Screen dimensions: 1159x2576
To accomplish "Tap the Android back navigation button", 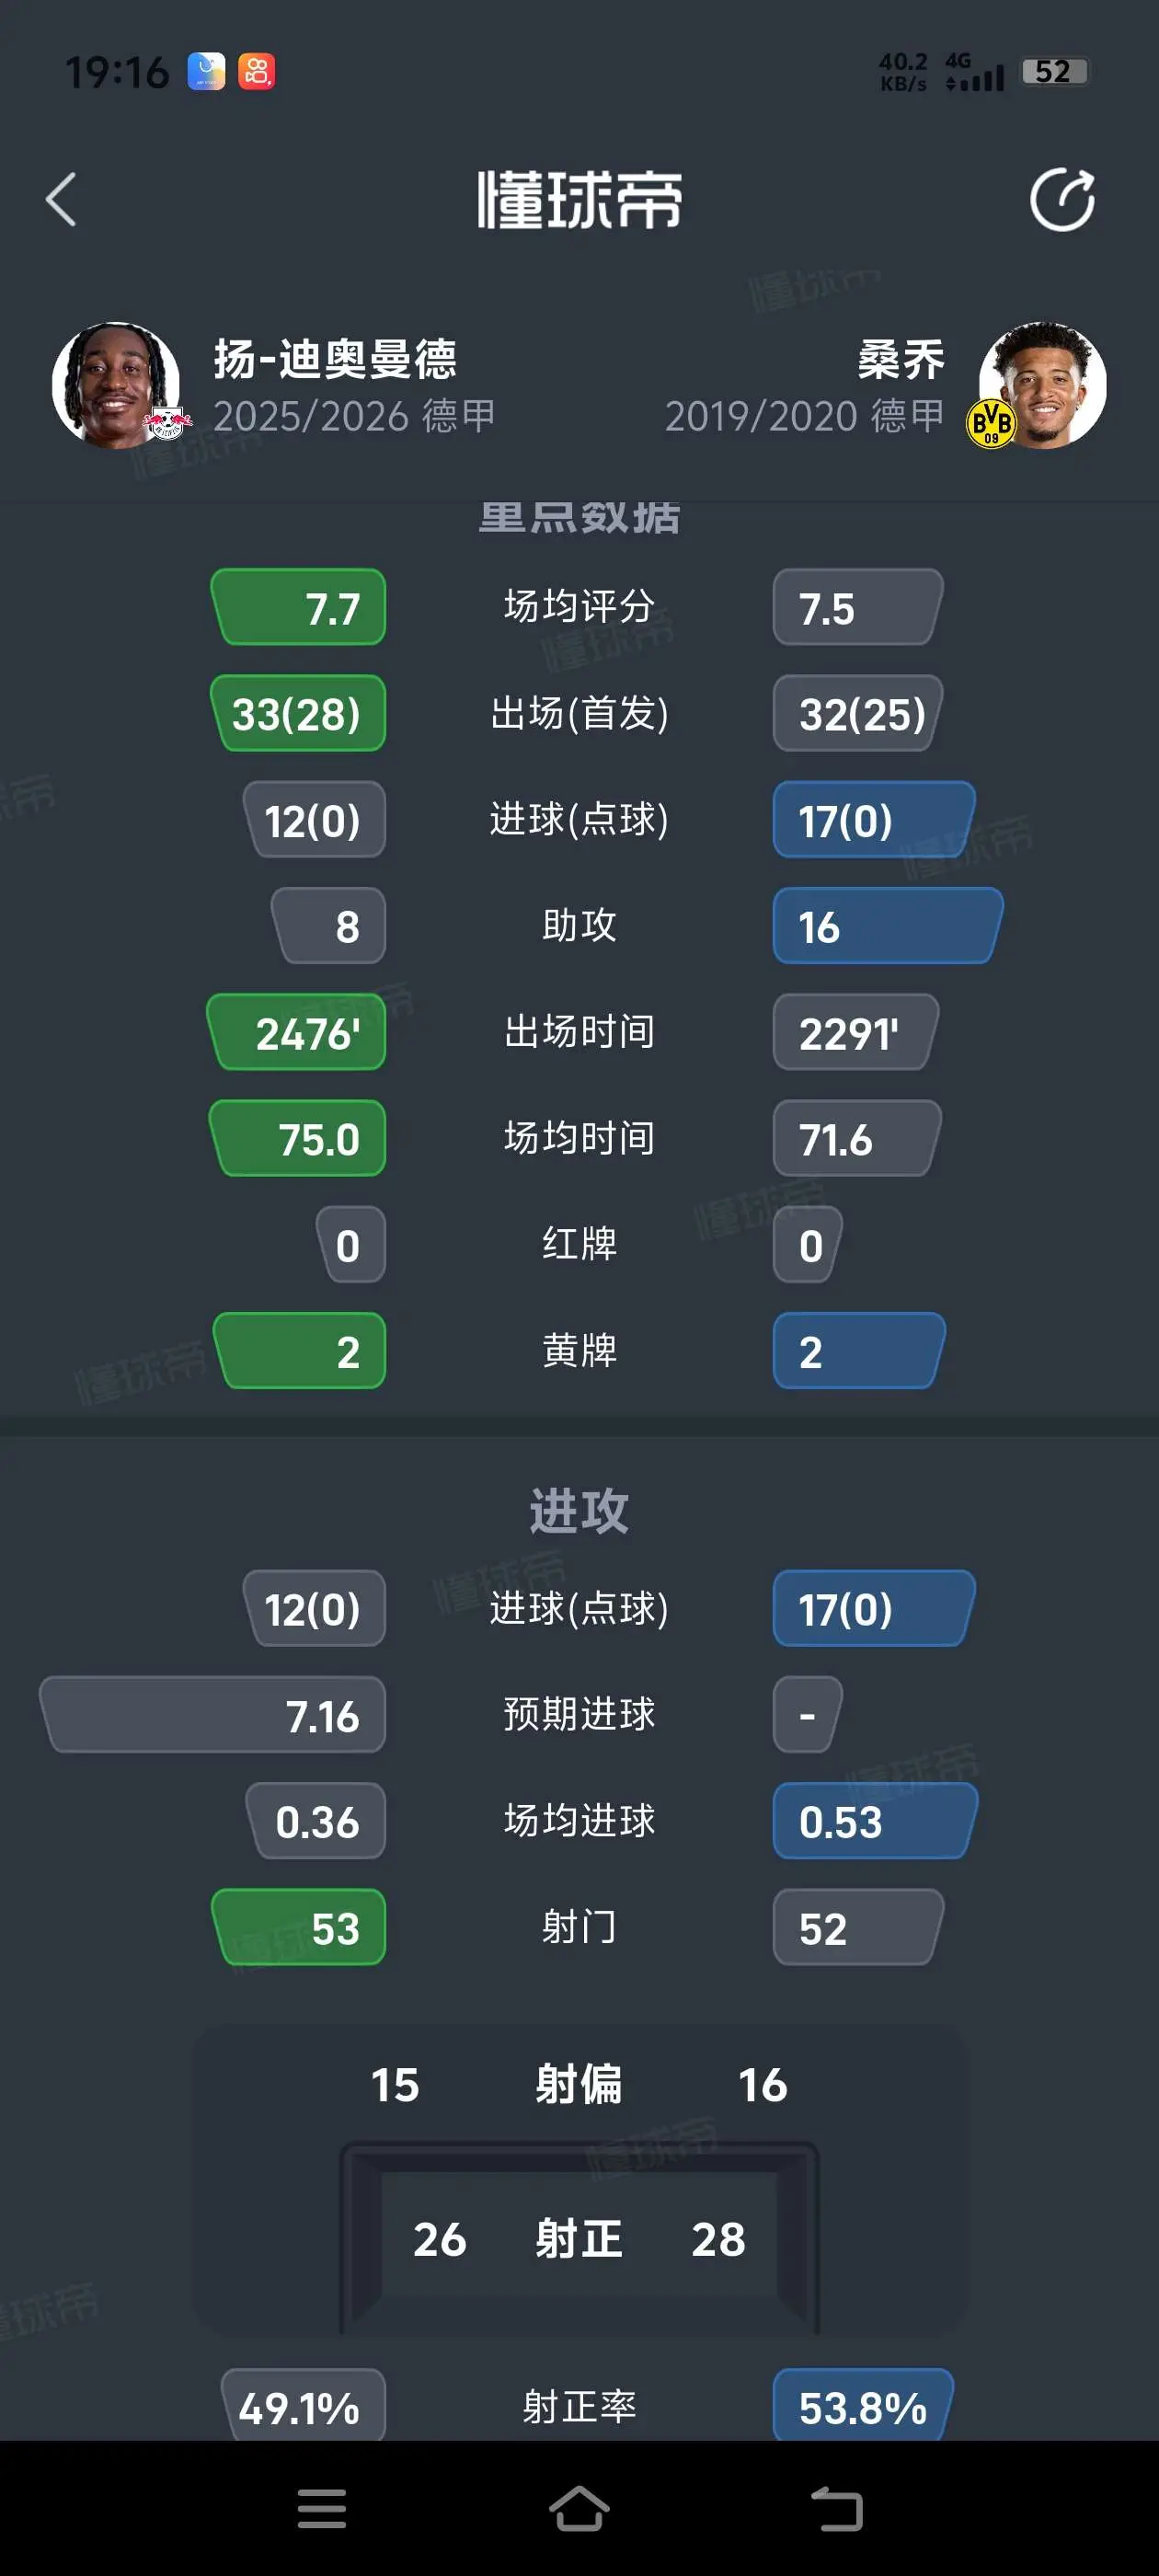I will (x=836, y=2509).
